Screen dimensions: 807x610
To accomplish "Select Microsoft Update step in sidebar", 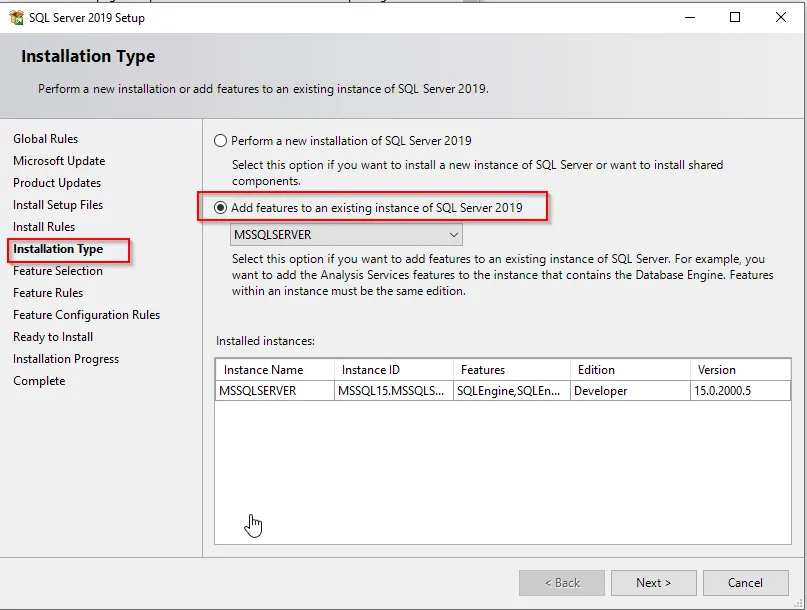I will pyautogui.click(x=59, y=161).
